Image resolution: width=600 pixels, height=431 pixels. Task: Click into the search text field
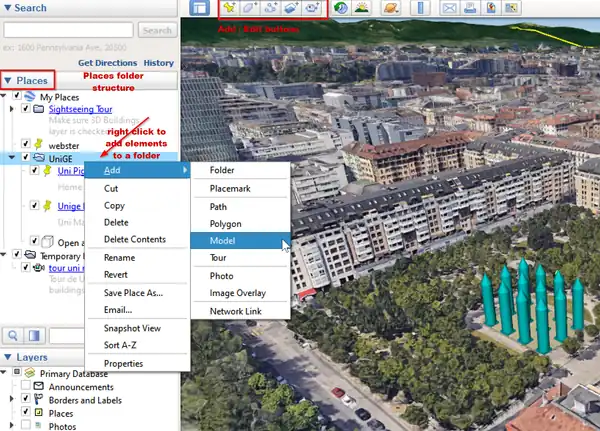[x=68, y=31]
